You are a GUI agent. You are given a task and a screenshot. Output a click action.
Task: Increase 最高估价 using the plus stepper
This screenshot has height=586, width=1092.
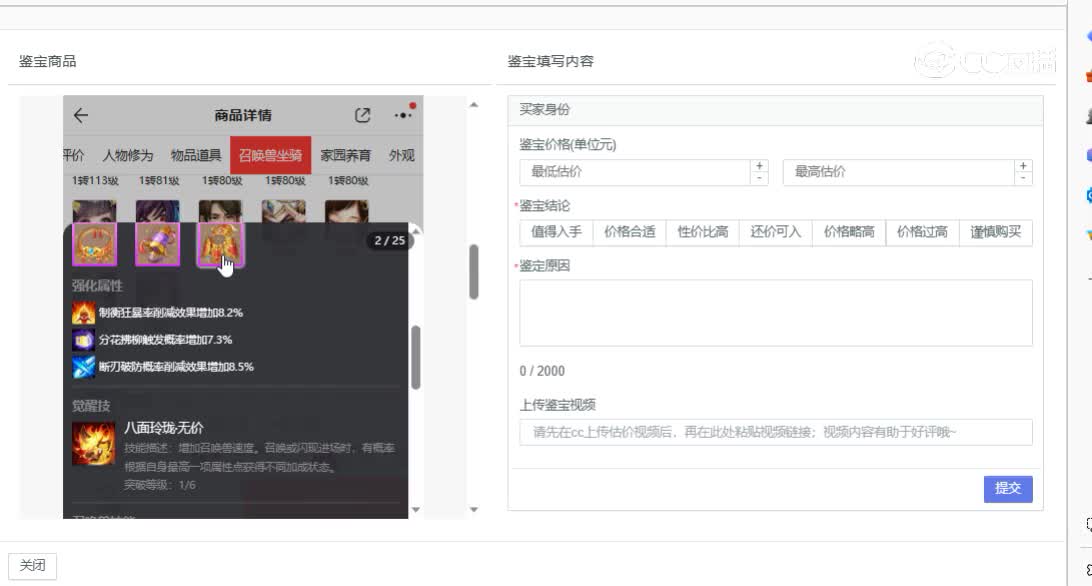click(x=1023, y=166)
